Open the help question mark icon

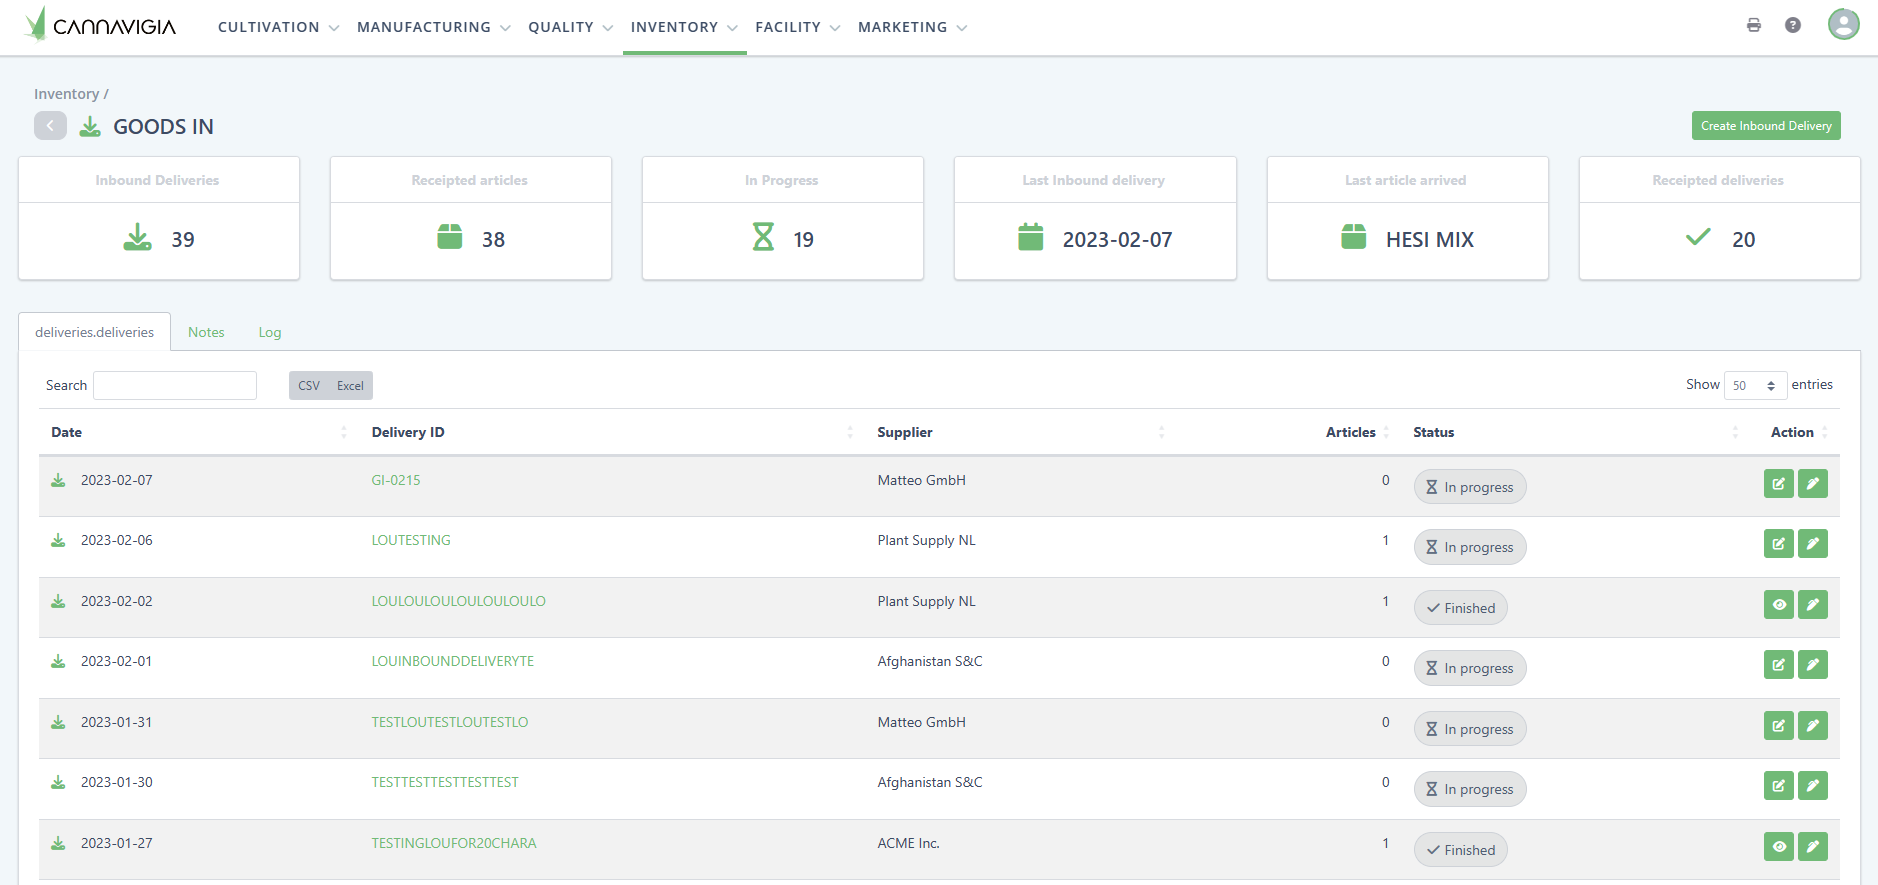[1792, 25]
